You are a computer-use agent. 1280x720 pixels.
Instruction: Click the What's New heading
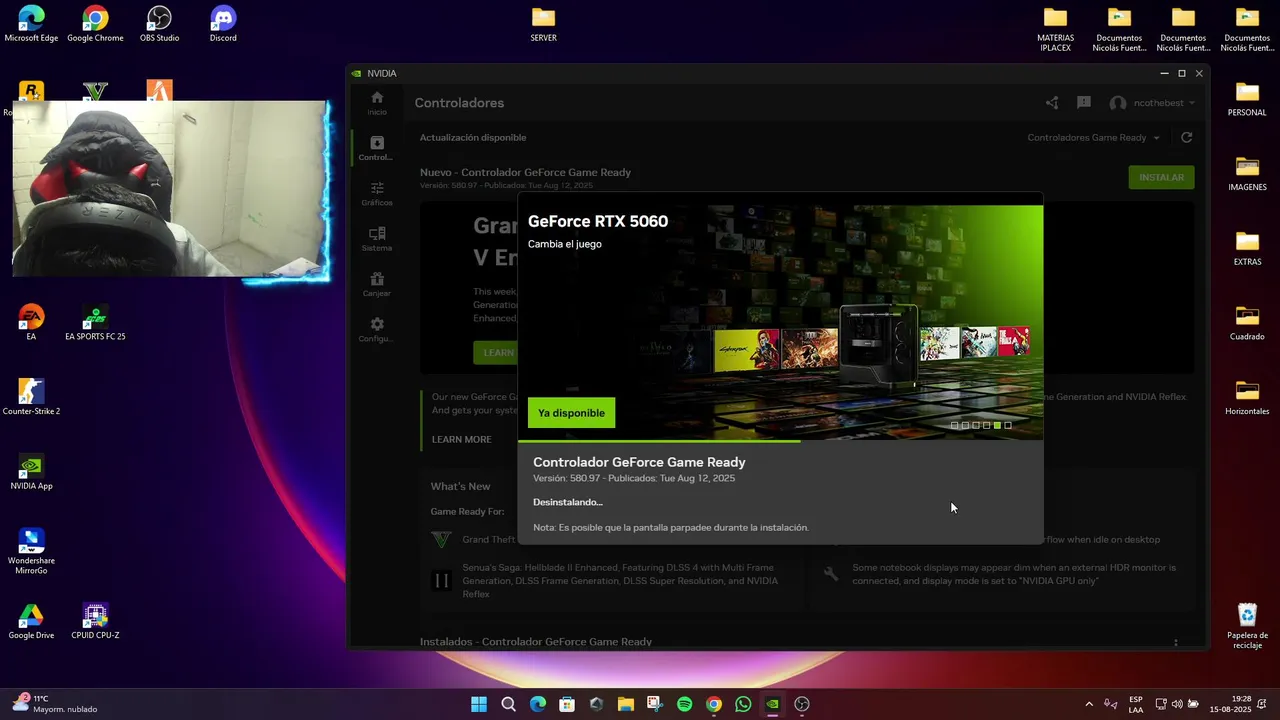[460, 487]
